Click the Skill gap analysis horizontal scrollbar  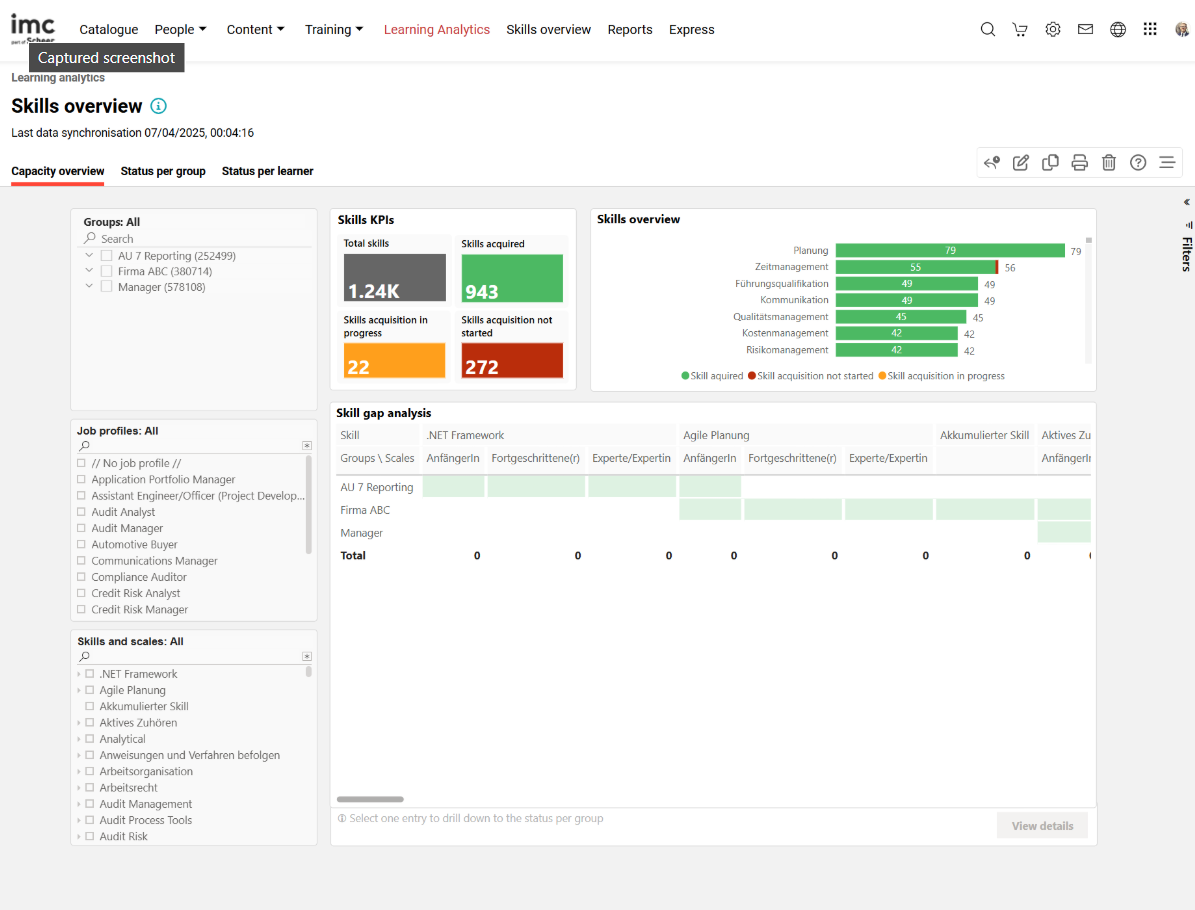(x=370, y=799)
